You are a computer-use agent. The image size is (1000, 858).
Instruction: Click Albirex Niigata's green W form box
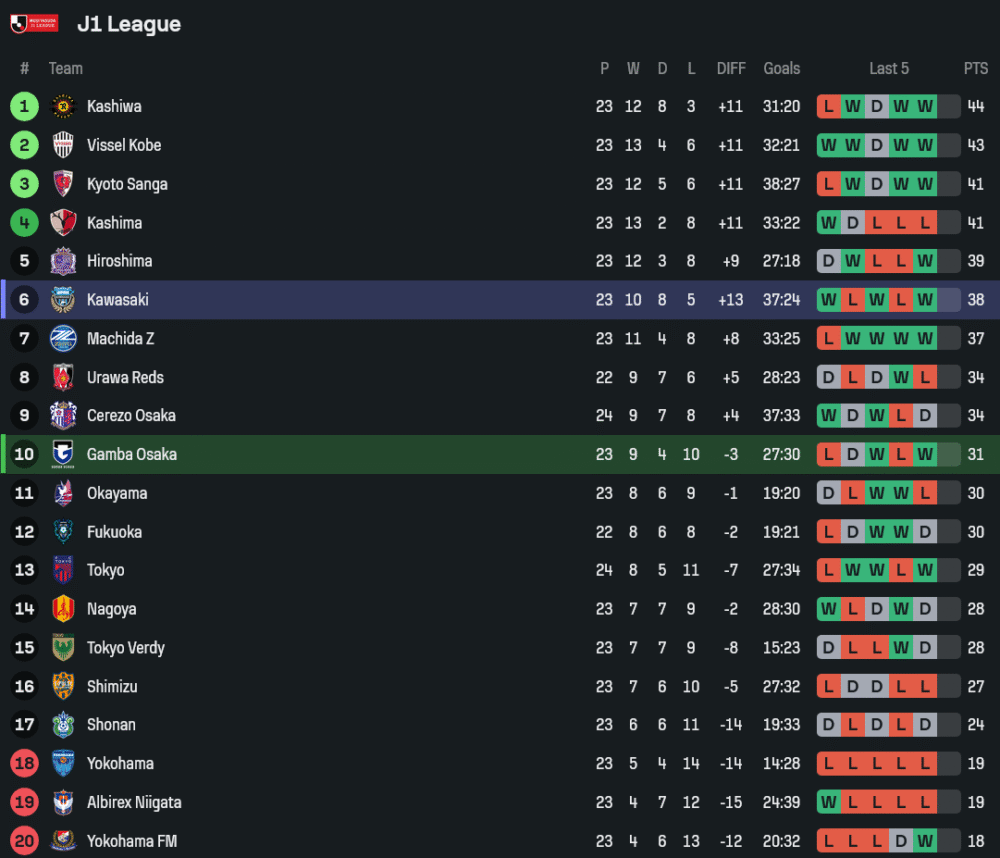pos(829,802)
